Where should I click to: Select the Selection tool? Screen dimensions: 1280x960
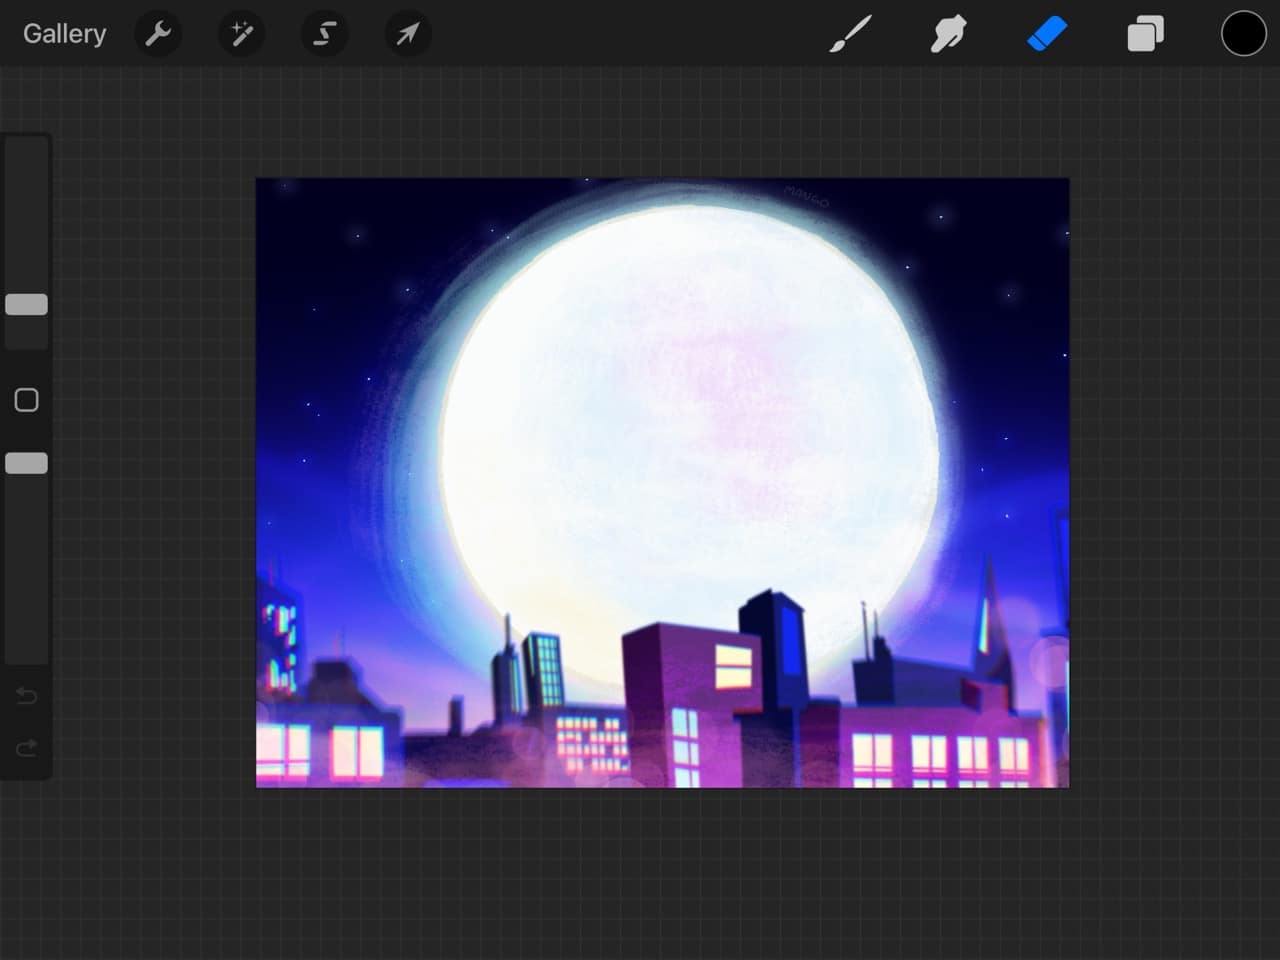[x=324, y=33]
